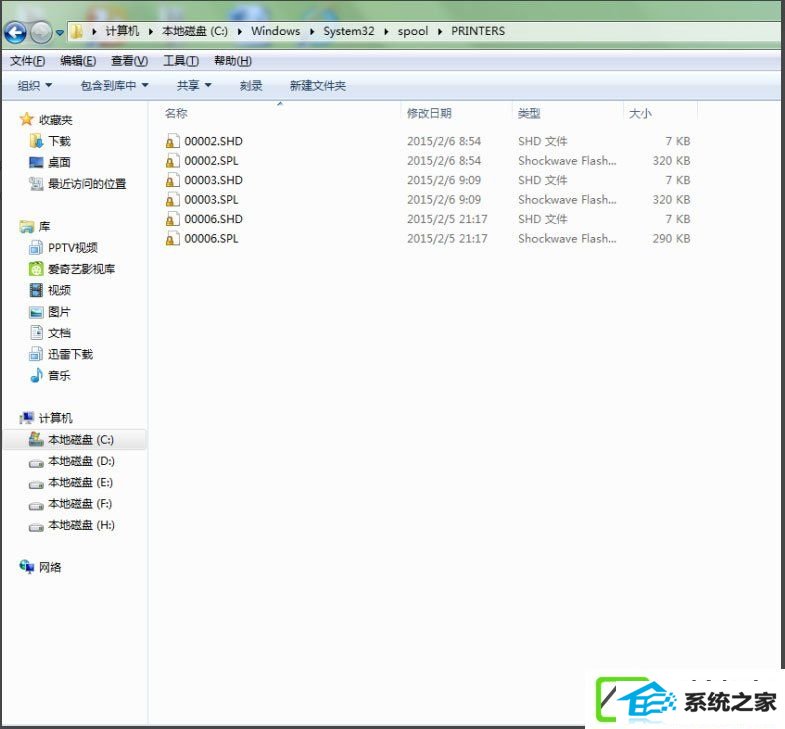The width and height of the screenshot is (785, 729).
Task: Open the 编辑(E) menu
Action: (78, 61)
